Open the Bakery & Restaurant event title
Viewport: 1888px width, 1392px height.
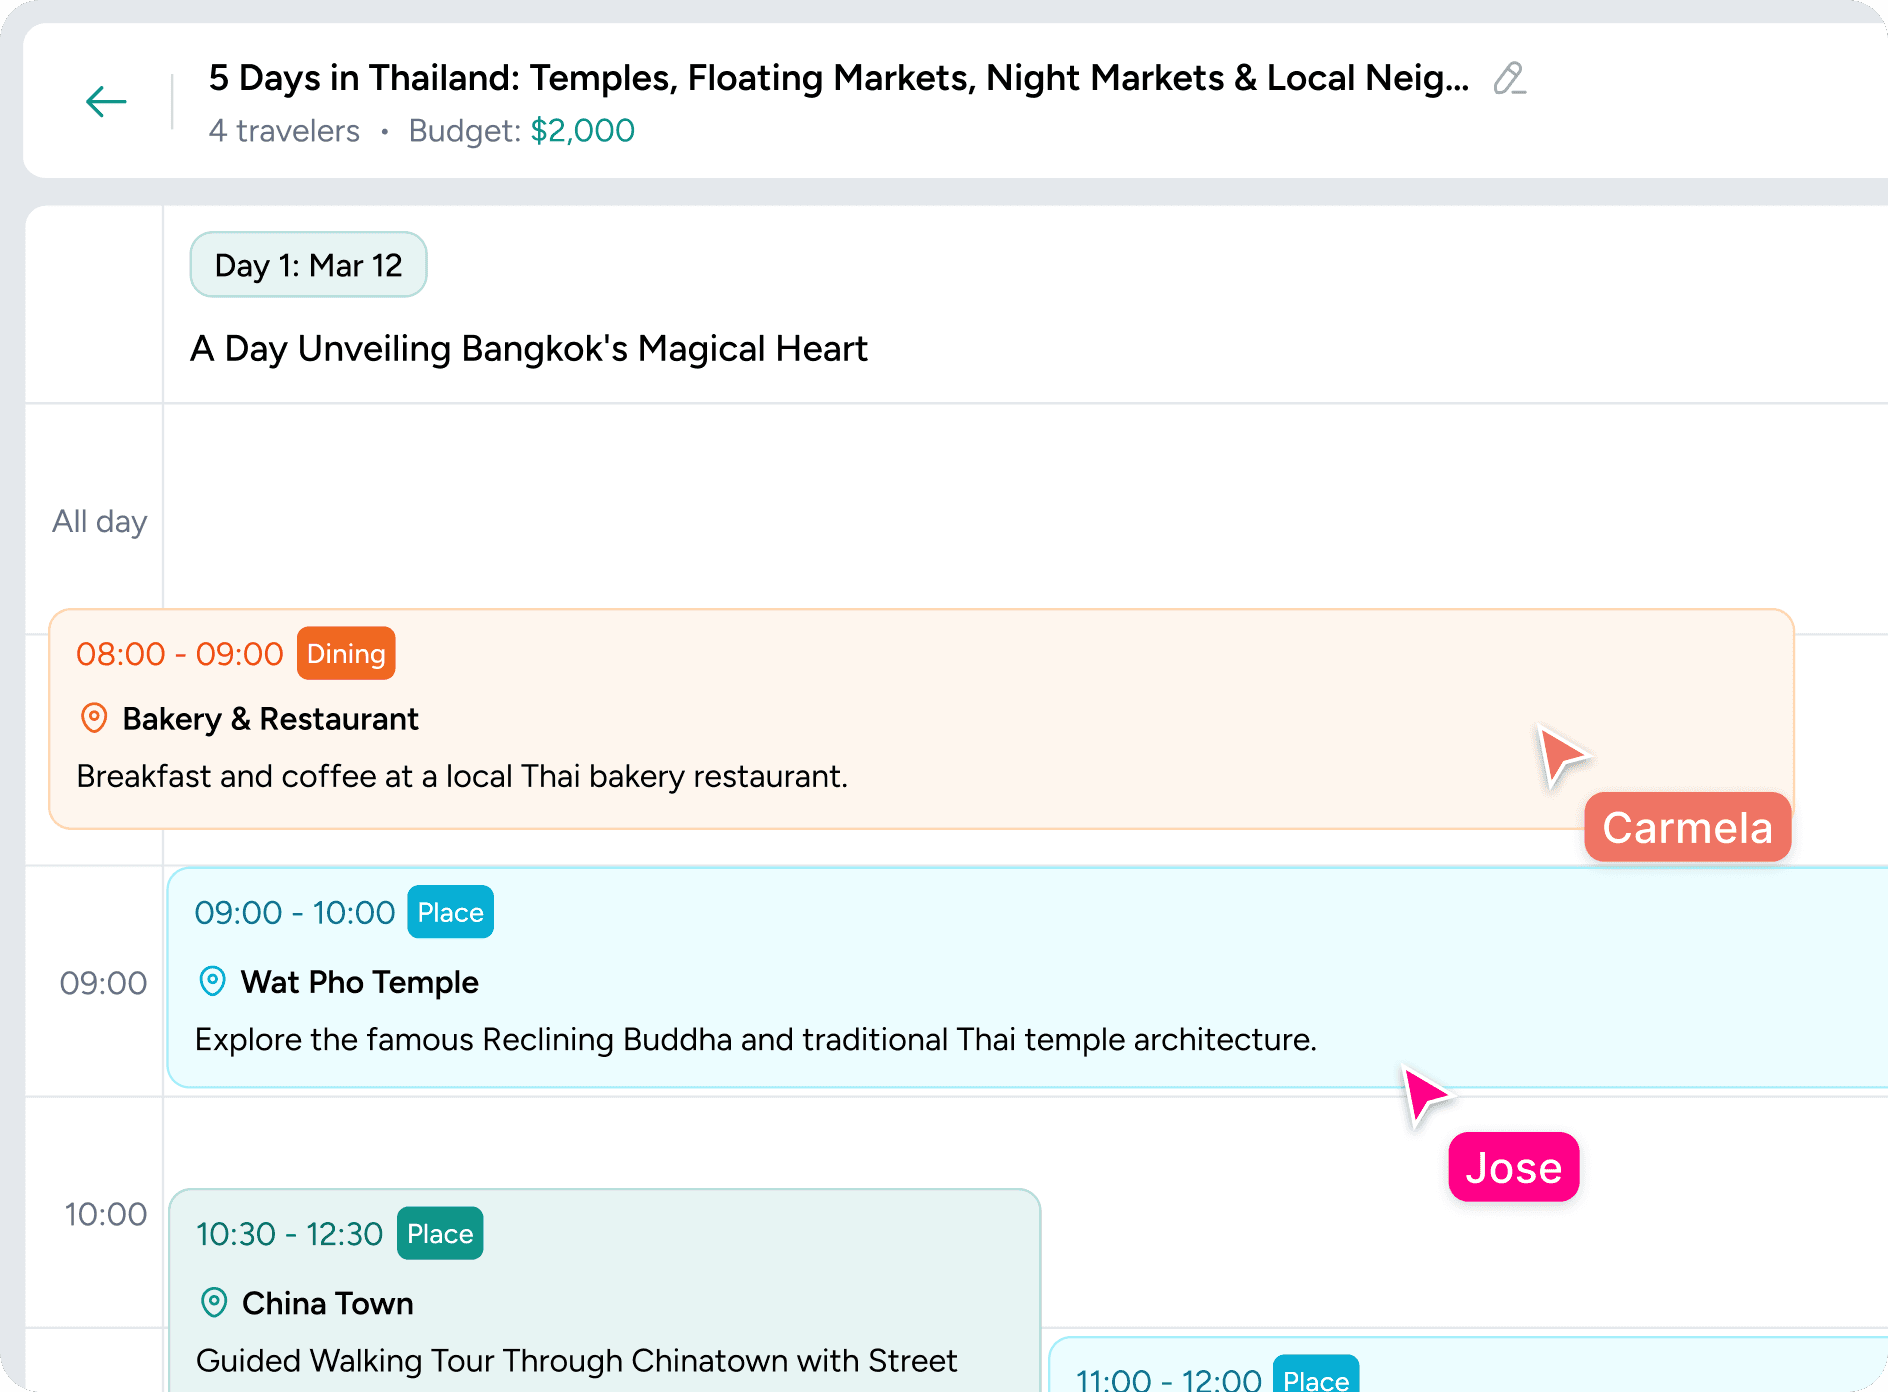pos(270,719)
